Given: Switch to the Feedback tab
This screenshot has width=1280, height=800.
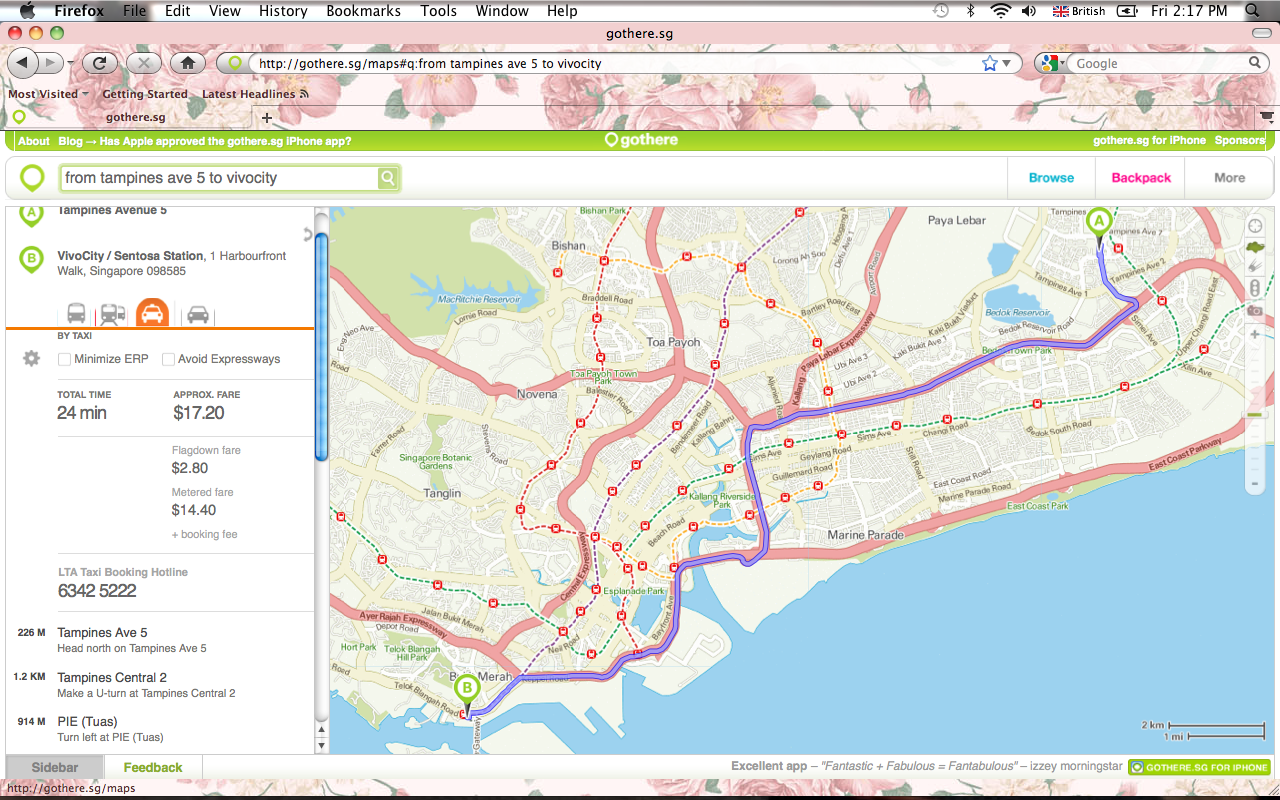Looking at the screenshot, I should click(x=153, y=767).
